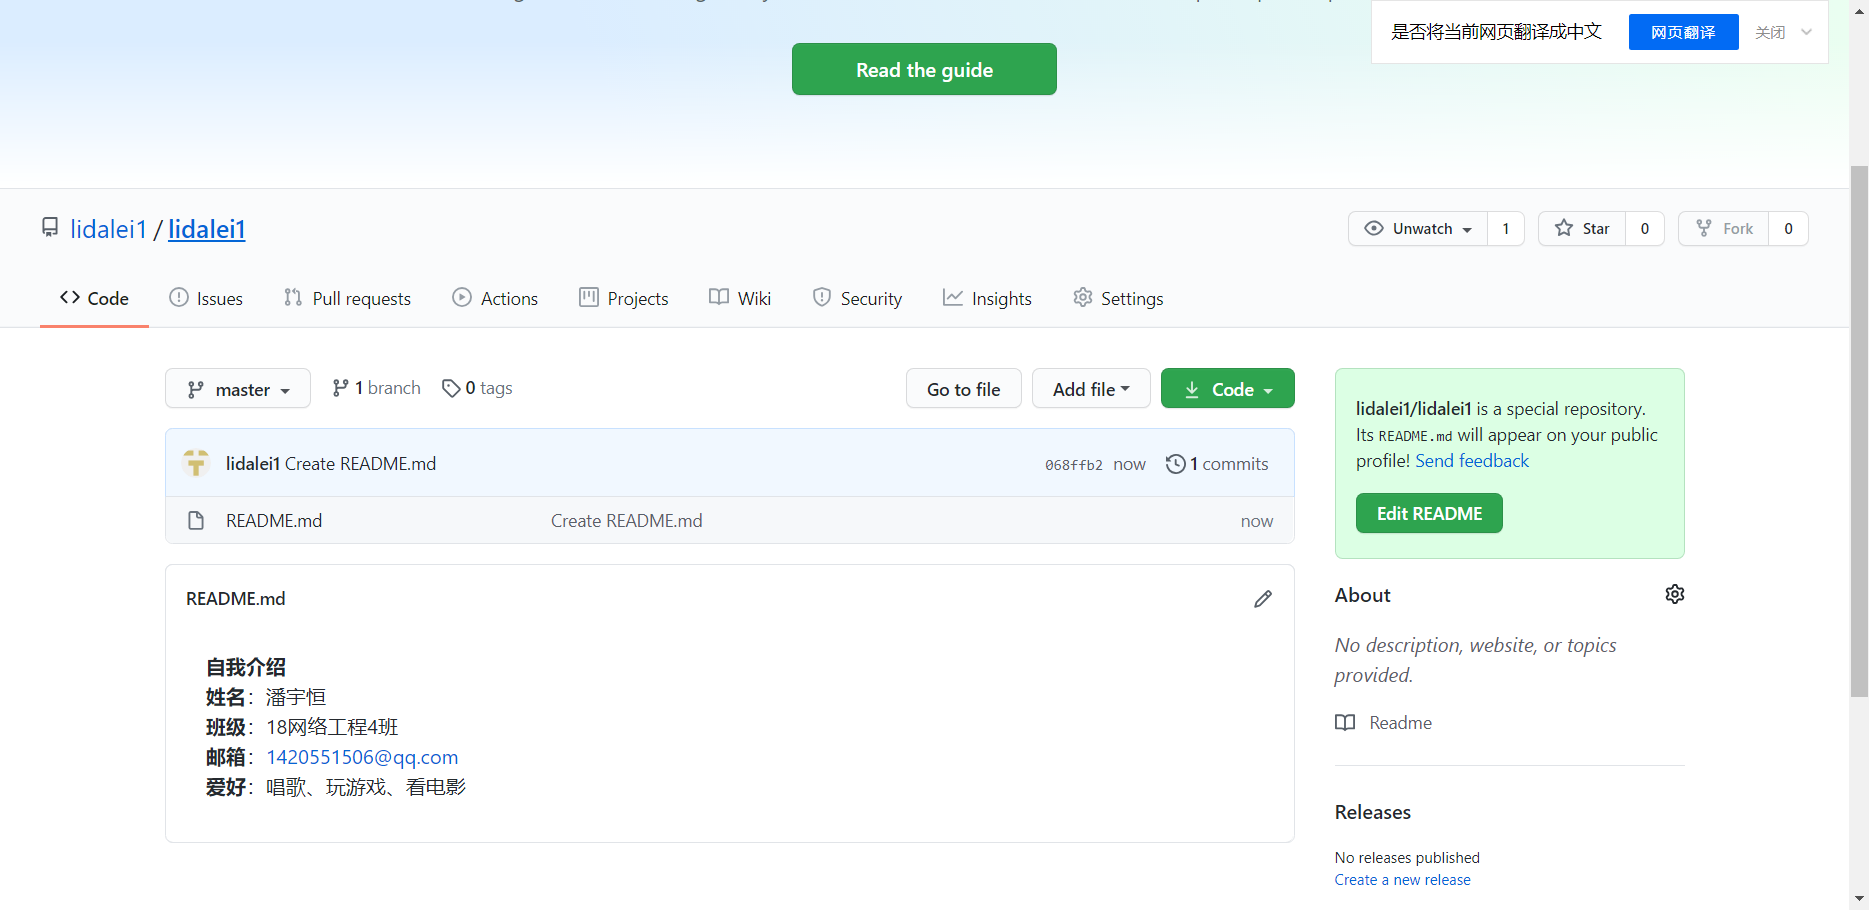The image size is (1869, 910).
Task: Open the Pull requests tab
Action: click(347, 298)
